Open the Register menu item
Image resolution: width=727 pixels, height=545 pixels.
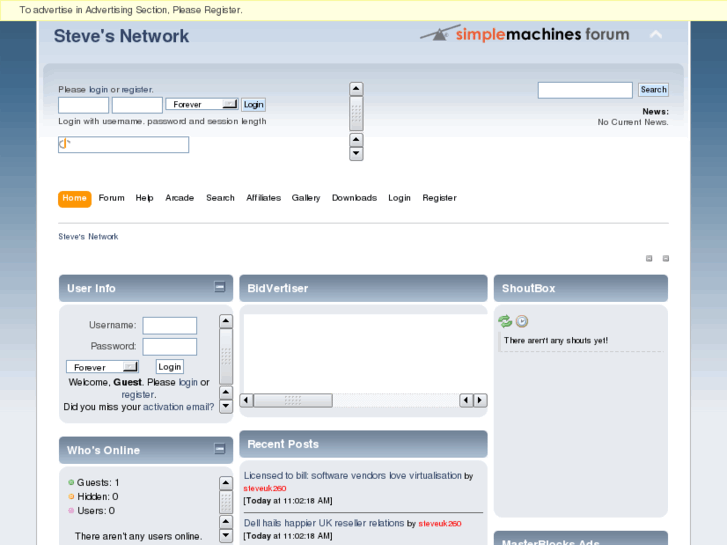[439, 198]
